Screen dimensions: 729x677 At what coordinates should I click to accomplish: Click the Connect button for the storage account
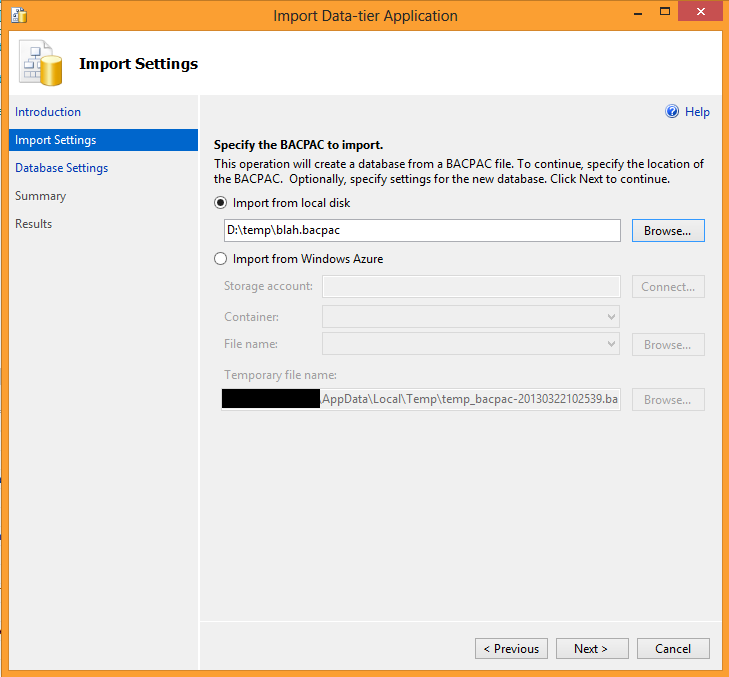(x=667, y=287)
